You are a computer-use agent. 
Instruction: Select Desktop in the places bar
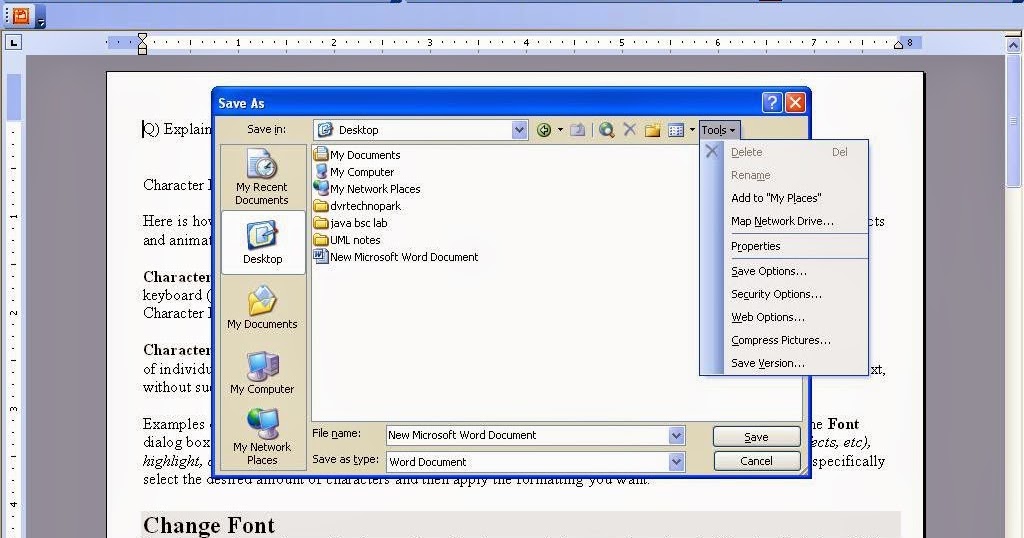[x=263, y=242]
